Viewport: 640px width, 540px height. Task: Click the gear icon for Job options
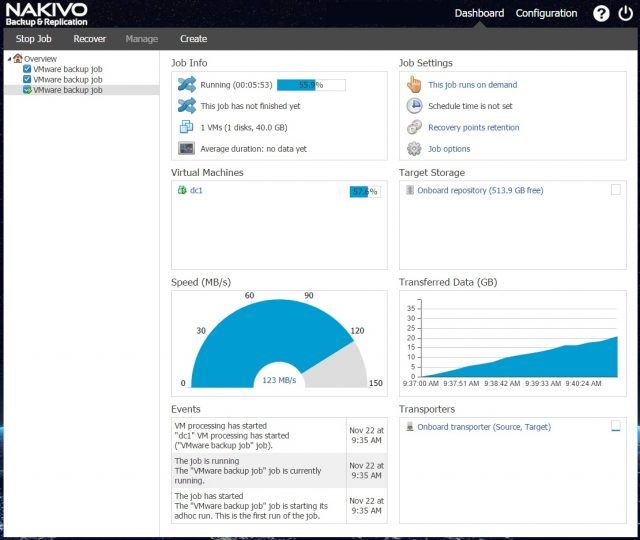point(414,149)
